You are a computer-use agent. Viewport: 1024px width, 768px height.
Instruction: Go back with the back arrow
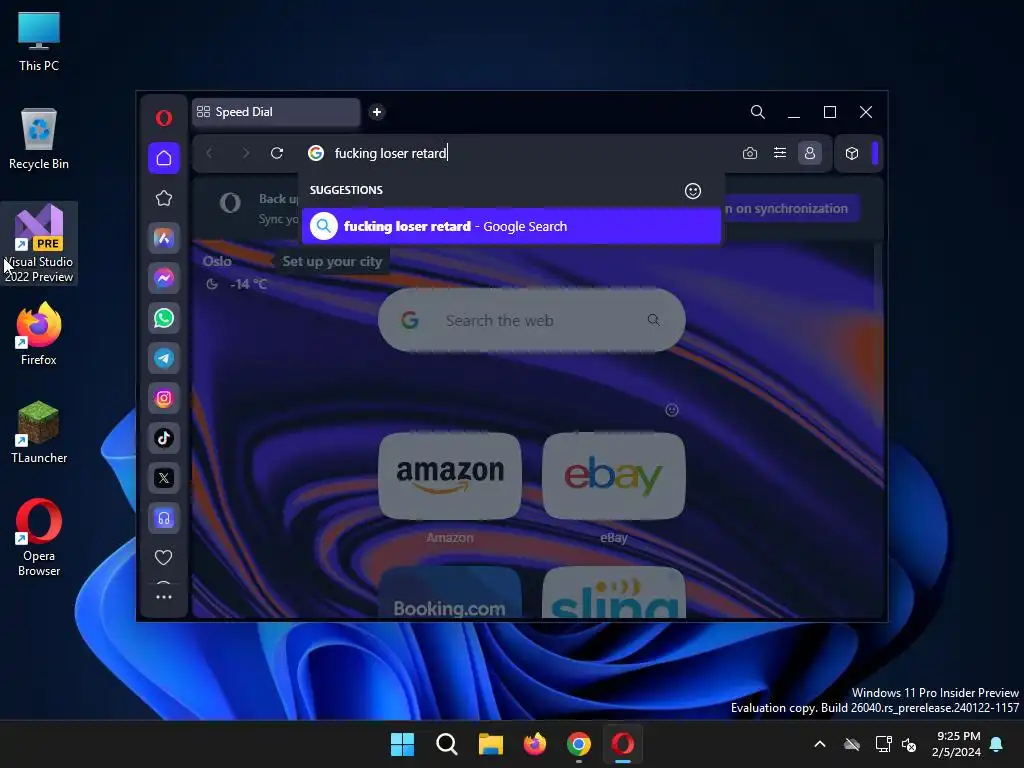click(209, 153)
